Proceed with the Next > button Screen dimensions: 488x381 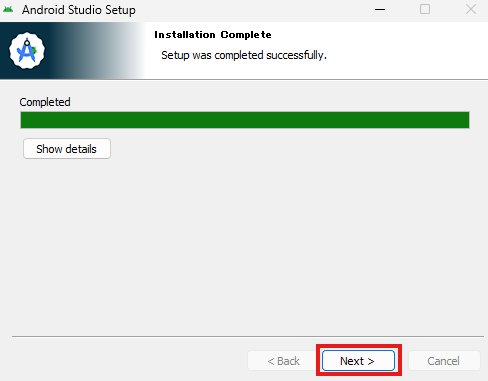(x=358, y=361)
